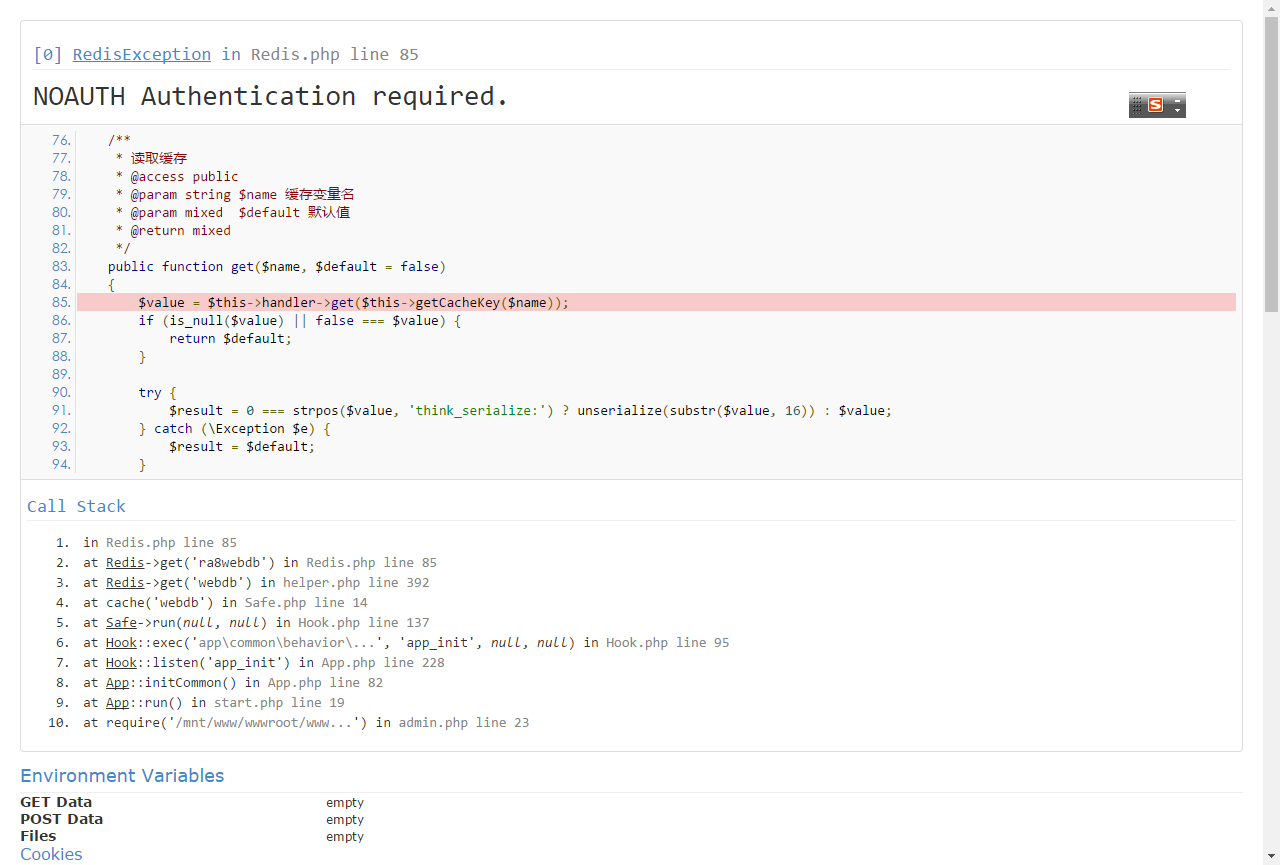
Task: Click the scrollbar up arrow
Action: (1271, 8)
